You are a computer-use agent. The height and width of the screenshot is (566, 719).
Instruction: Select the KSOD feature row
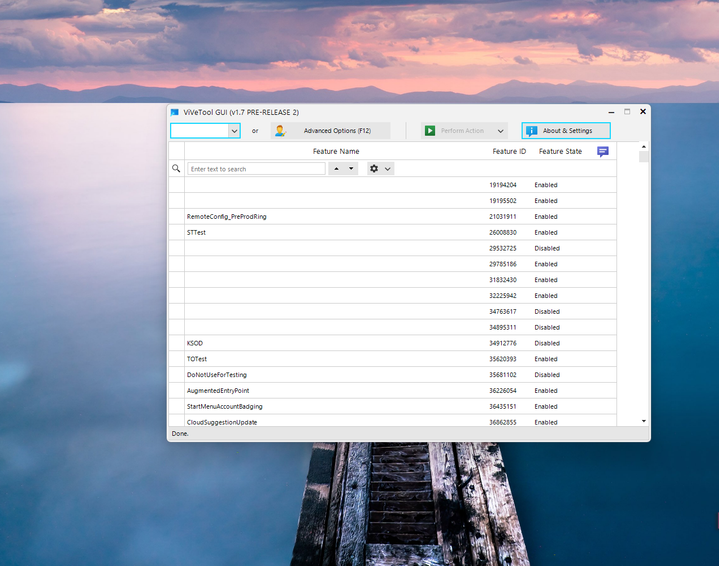[195, 343]
